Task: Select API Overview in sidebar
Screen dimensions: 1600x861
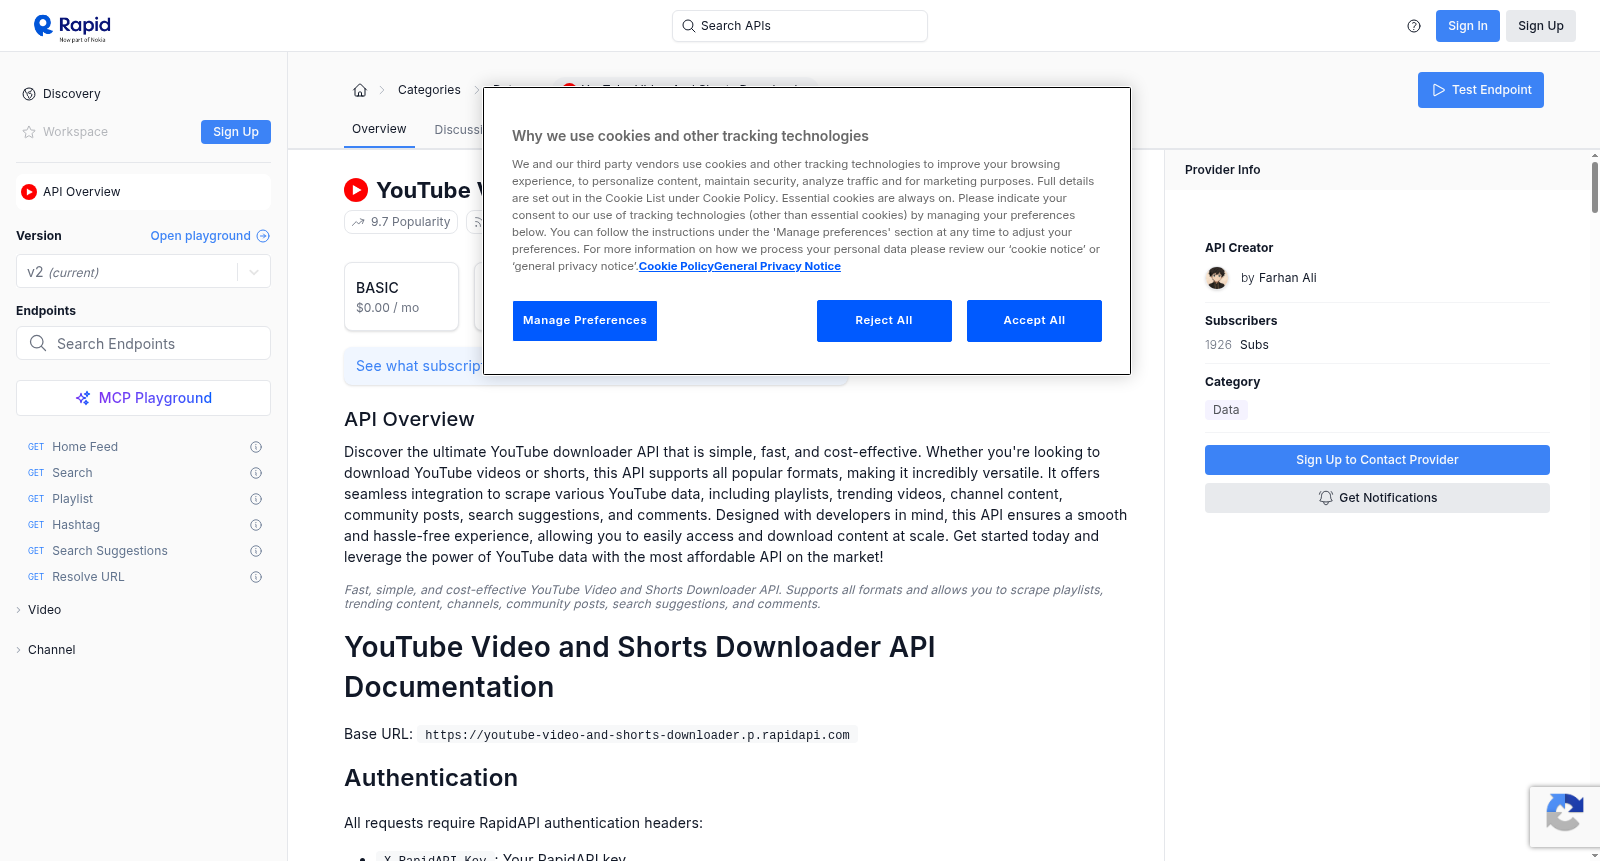Action: click(143, 192)
